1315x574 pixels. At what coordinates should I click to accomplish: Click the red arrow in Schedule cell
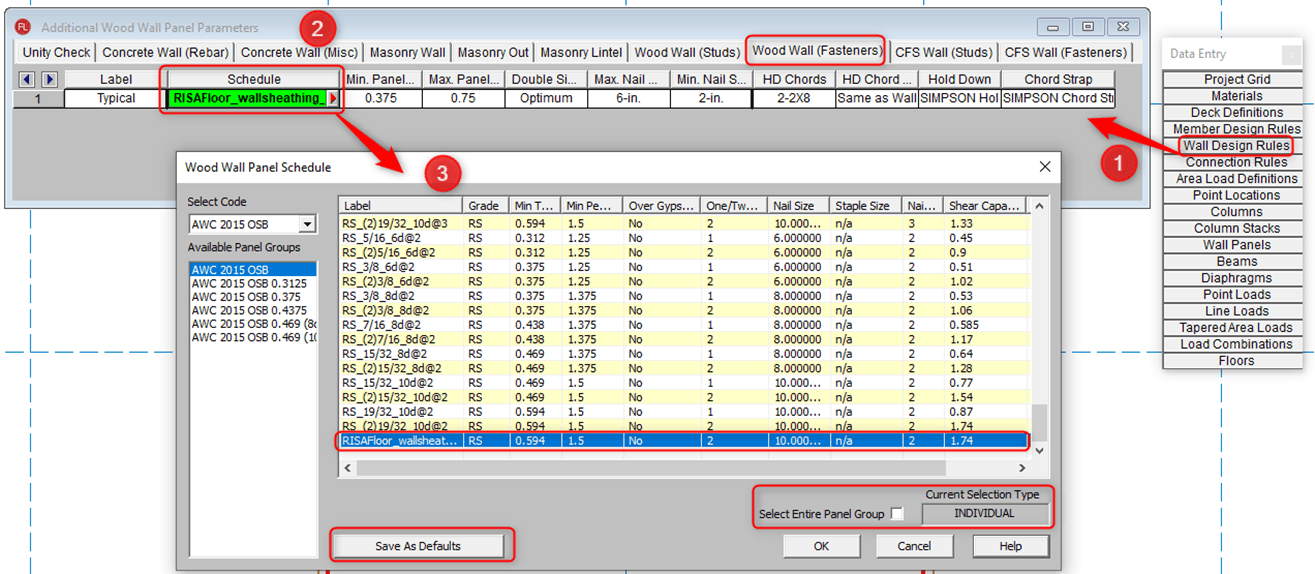pos(334,98)
